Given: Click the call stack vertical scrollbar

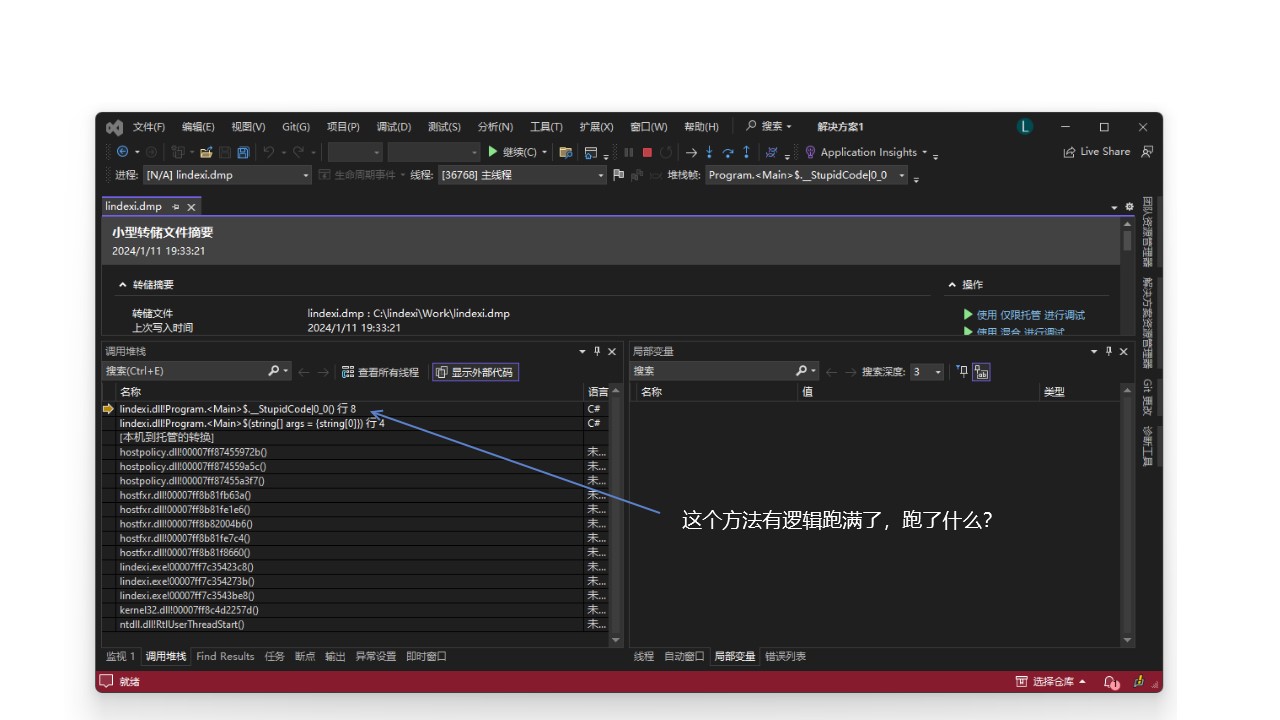Looking at the screenshot, I should (616, 500).
